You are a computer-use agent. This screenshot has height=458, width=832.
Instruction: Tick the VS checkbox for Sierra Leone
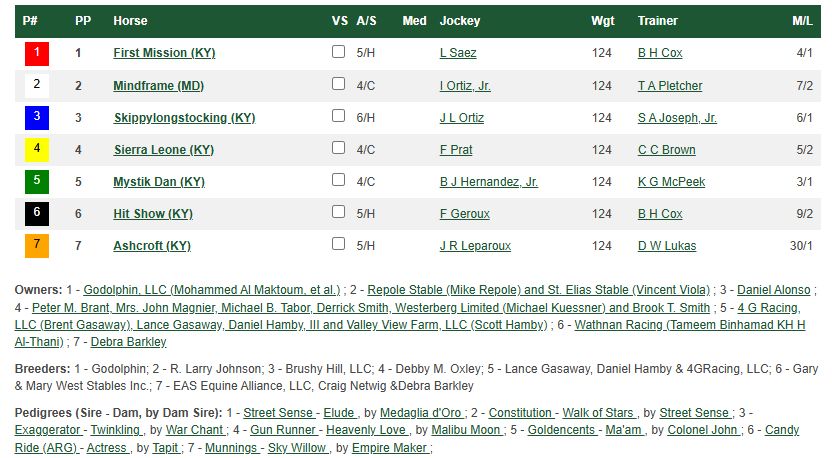338,148
